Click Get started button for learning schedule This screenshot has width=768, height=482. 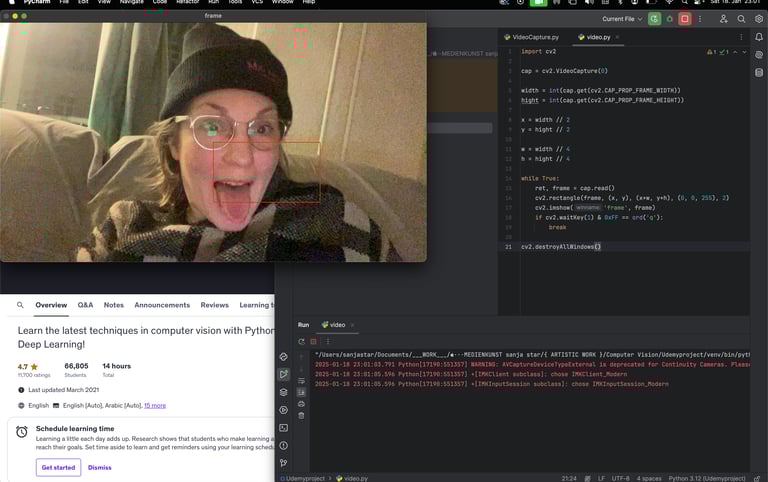58,467
